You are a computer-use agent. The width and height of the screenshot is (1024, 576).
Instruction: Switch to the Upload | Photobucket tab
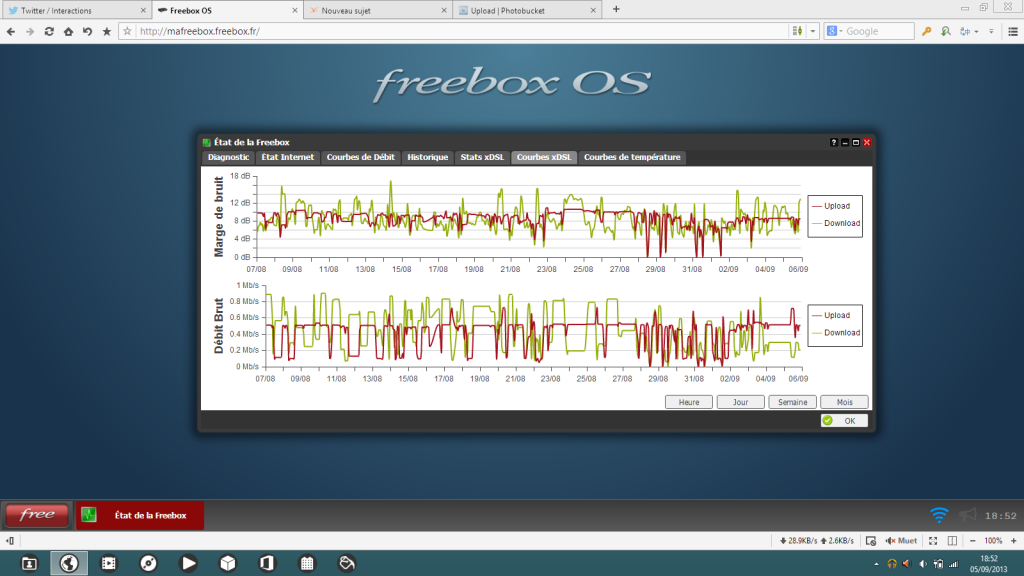tap(528, 10)
